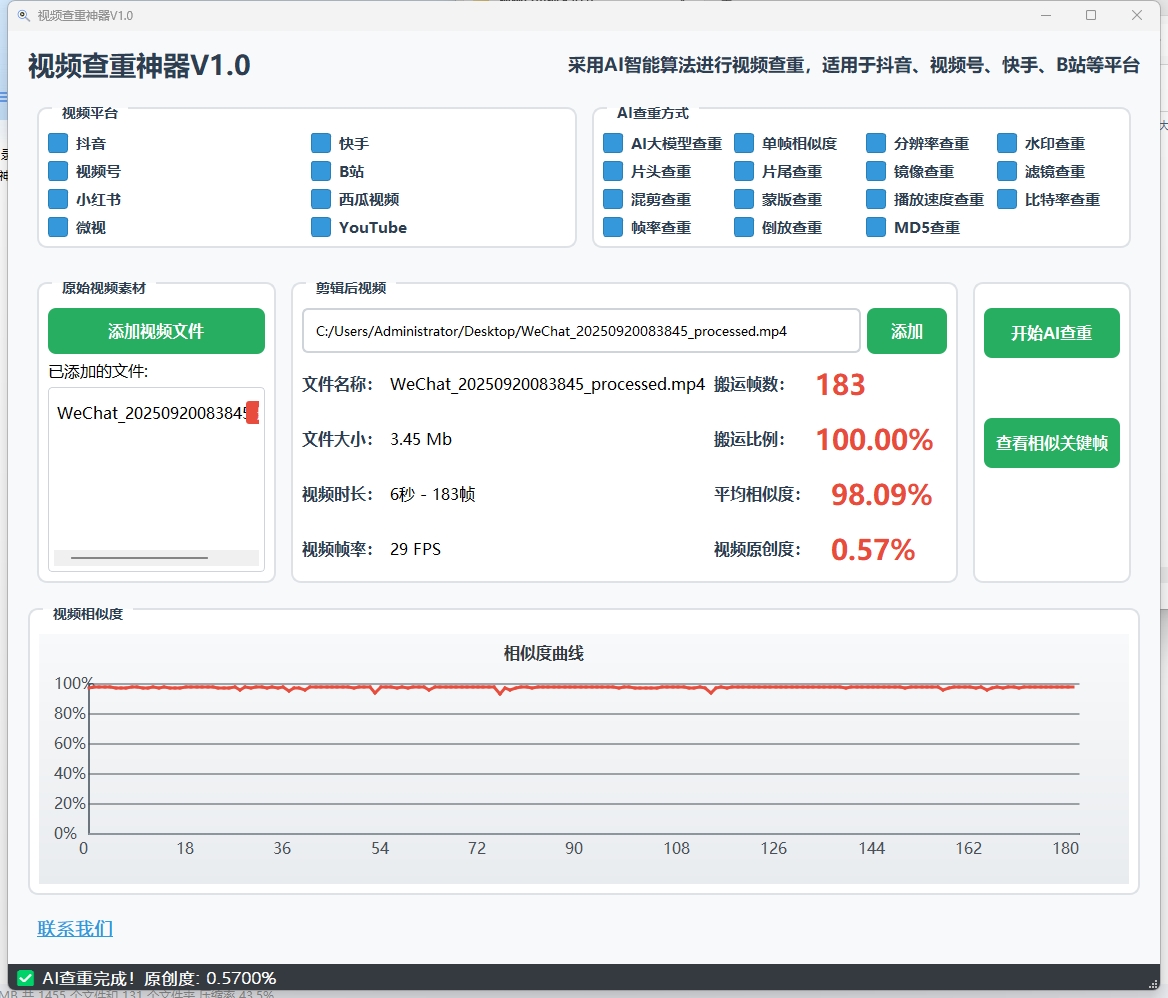
Task: Enable 镜像查重 detection
Action: coord(875,171)
